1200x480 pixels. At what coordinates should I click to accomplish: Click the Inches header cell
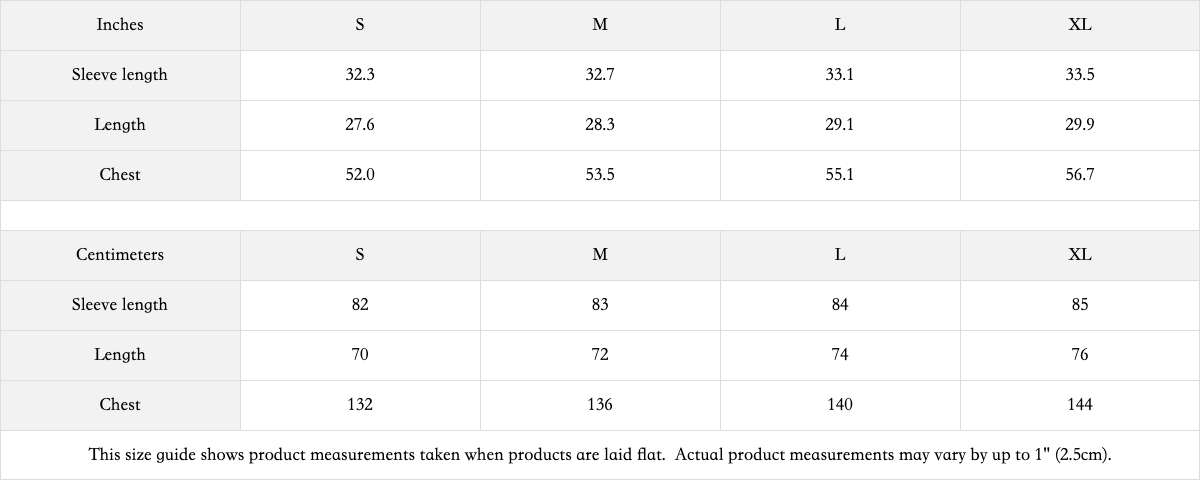pos(120,25)
